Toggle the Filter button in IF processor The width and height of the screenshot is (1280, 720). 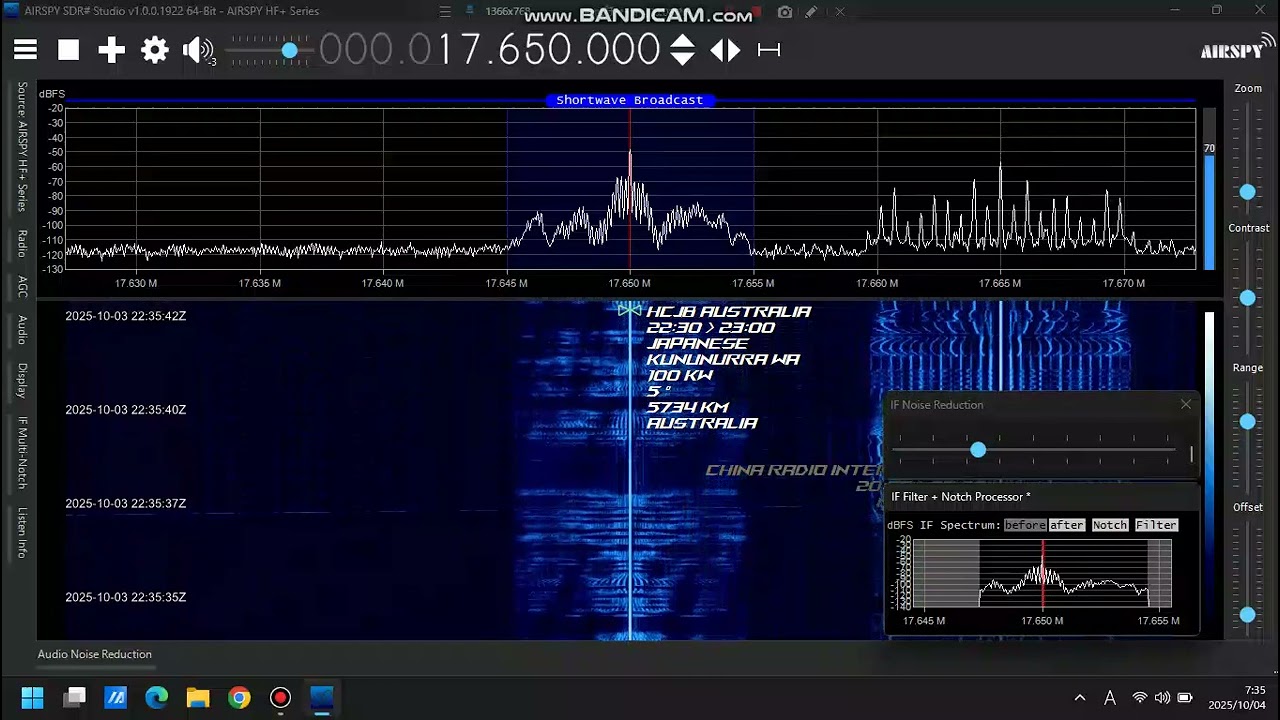point(1156,525)
